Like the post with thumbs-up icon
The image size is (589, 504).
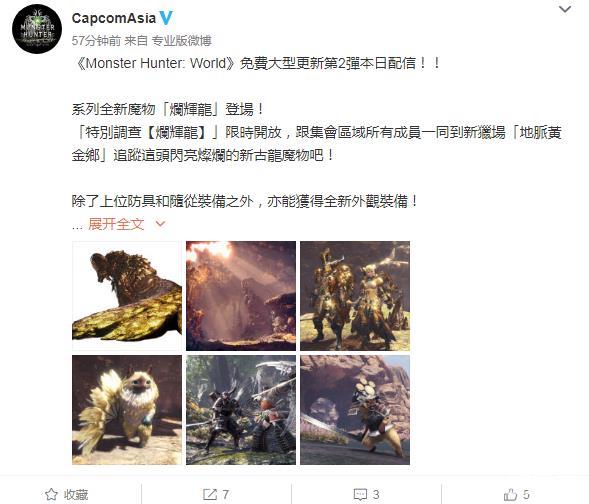[510, 494]
